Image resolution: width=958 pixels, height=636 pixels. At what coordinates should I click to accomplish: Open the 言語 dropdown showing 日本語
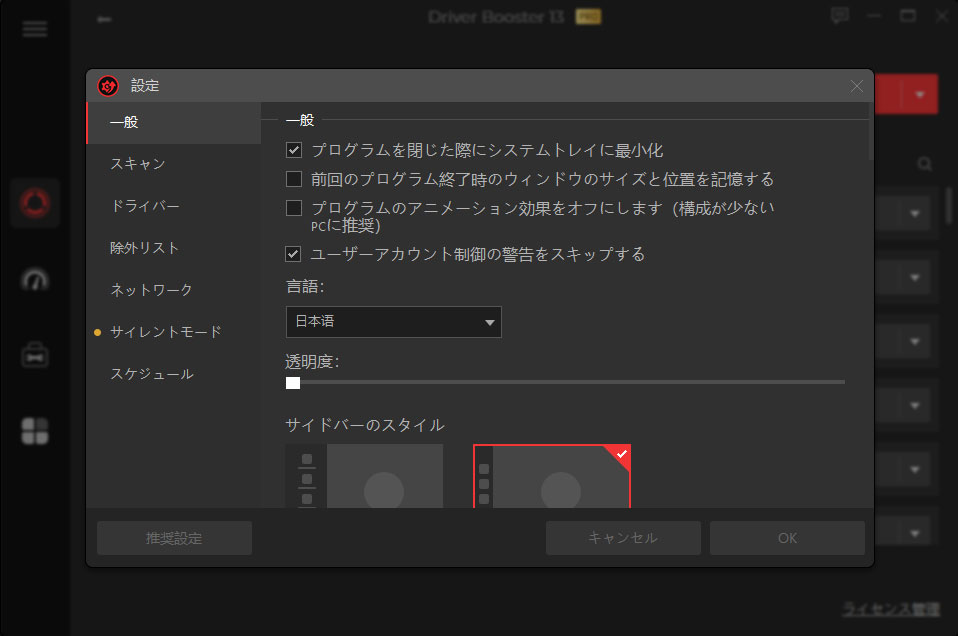pyautogui.click(x=393, y=322)
